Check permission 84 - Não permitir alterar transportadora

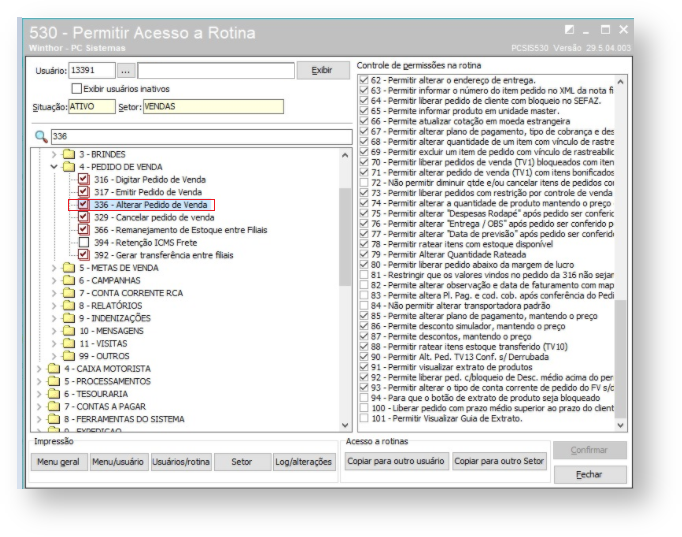[364, 306]
